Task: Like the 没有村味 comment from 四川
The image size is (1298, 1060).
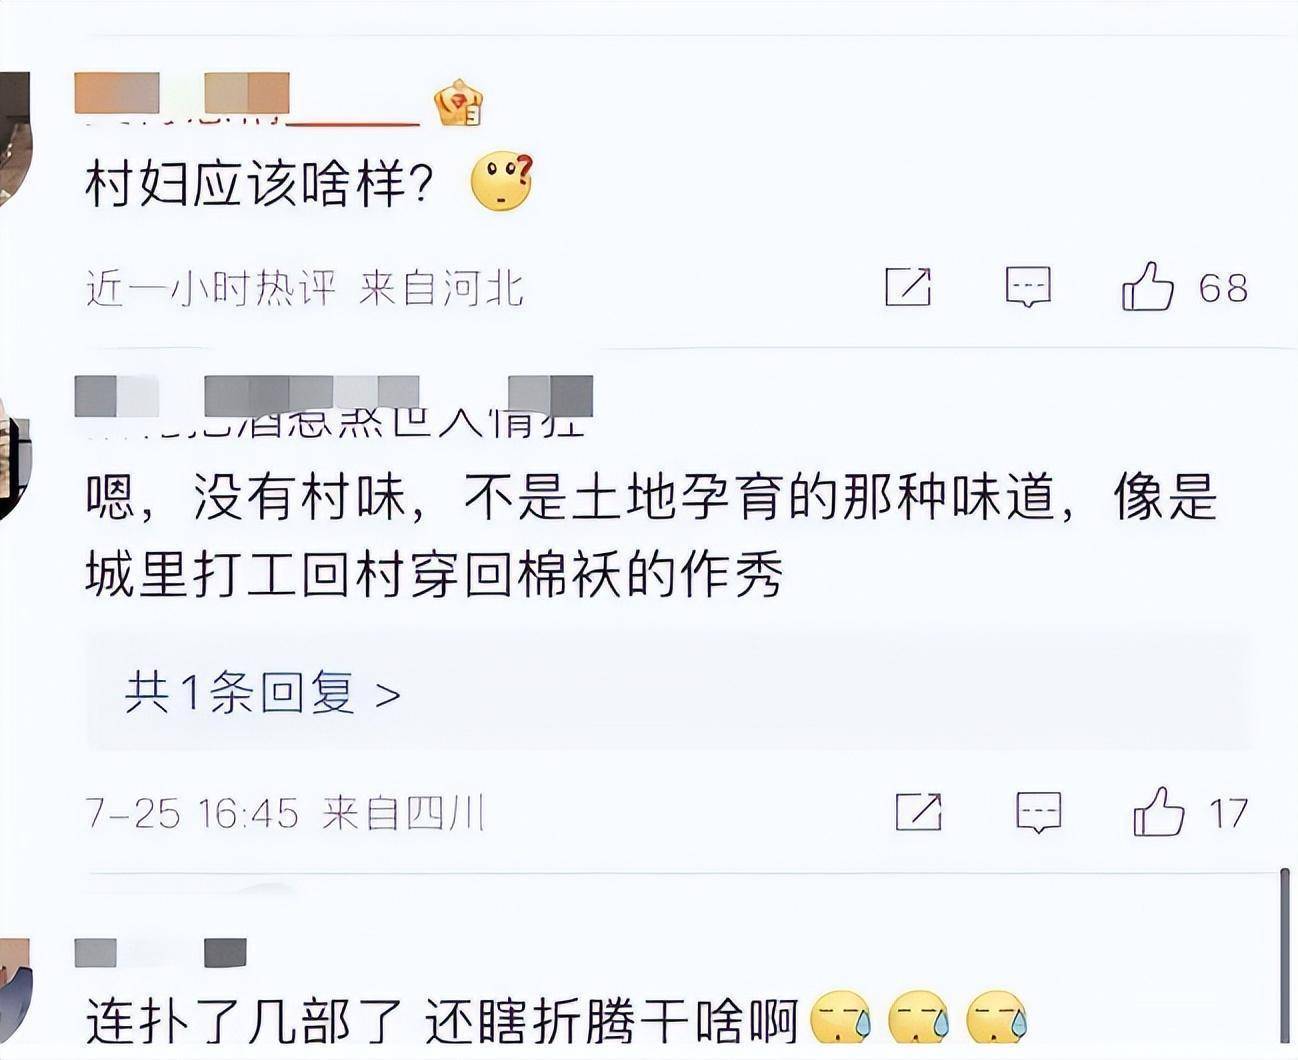Action: coord(1158,811)
